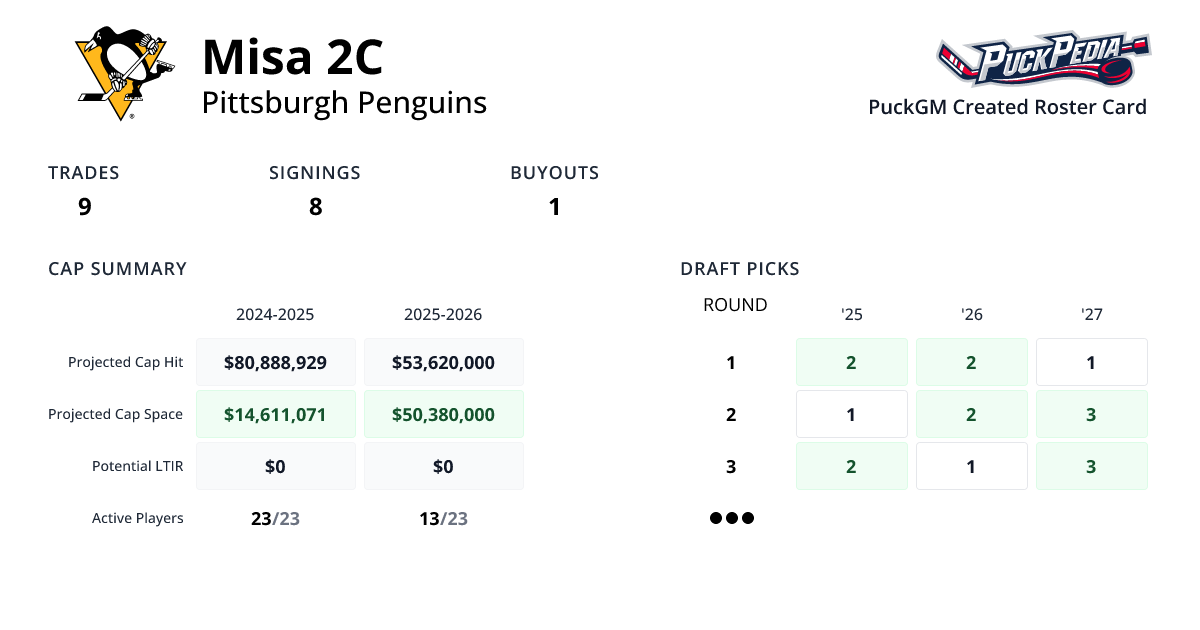Image resolution: width=1200 pixels, height=630 pixels.
Task: Click round 2 draft pick cell for '25
Action: click(x=851, y=414)
